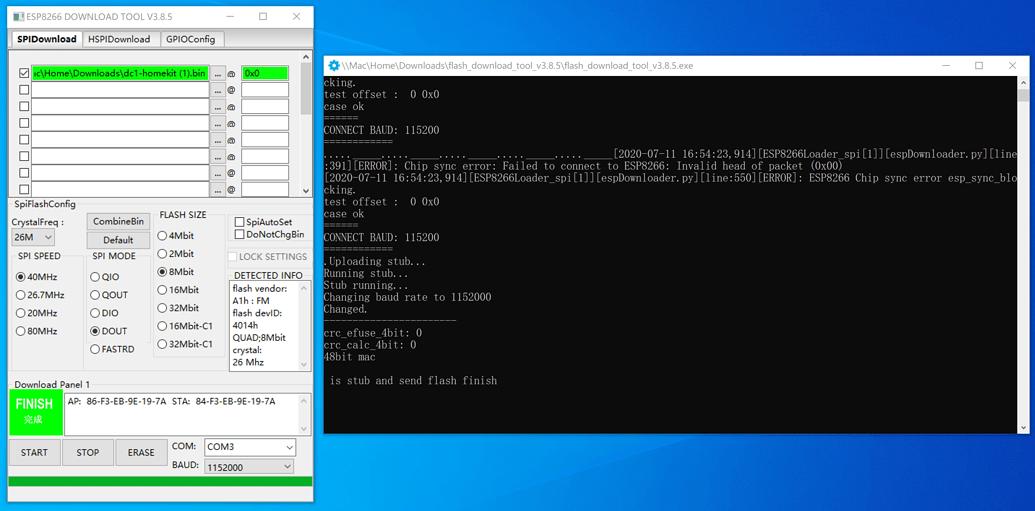Image resolution: width=1035 pixels, height=511 pixels.
Task: Click the dc1-homekit (1).bin file path field
Action: click(x=120, y=73)
